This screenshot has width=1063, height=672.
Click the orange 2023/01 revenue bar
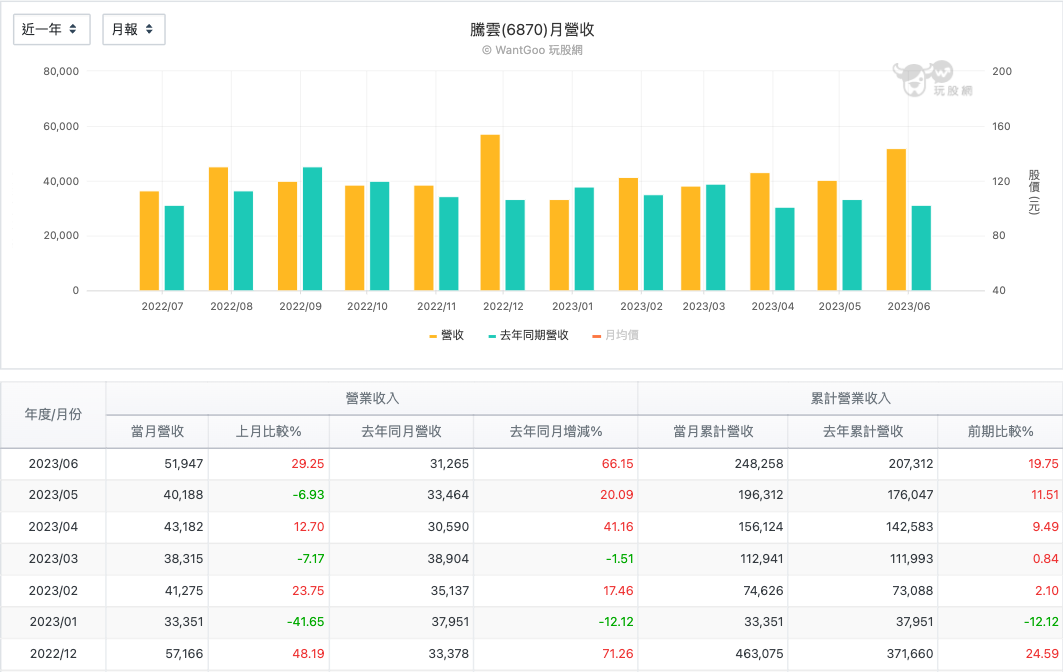pos(559,245)
